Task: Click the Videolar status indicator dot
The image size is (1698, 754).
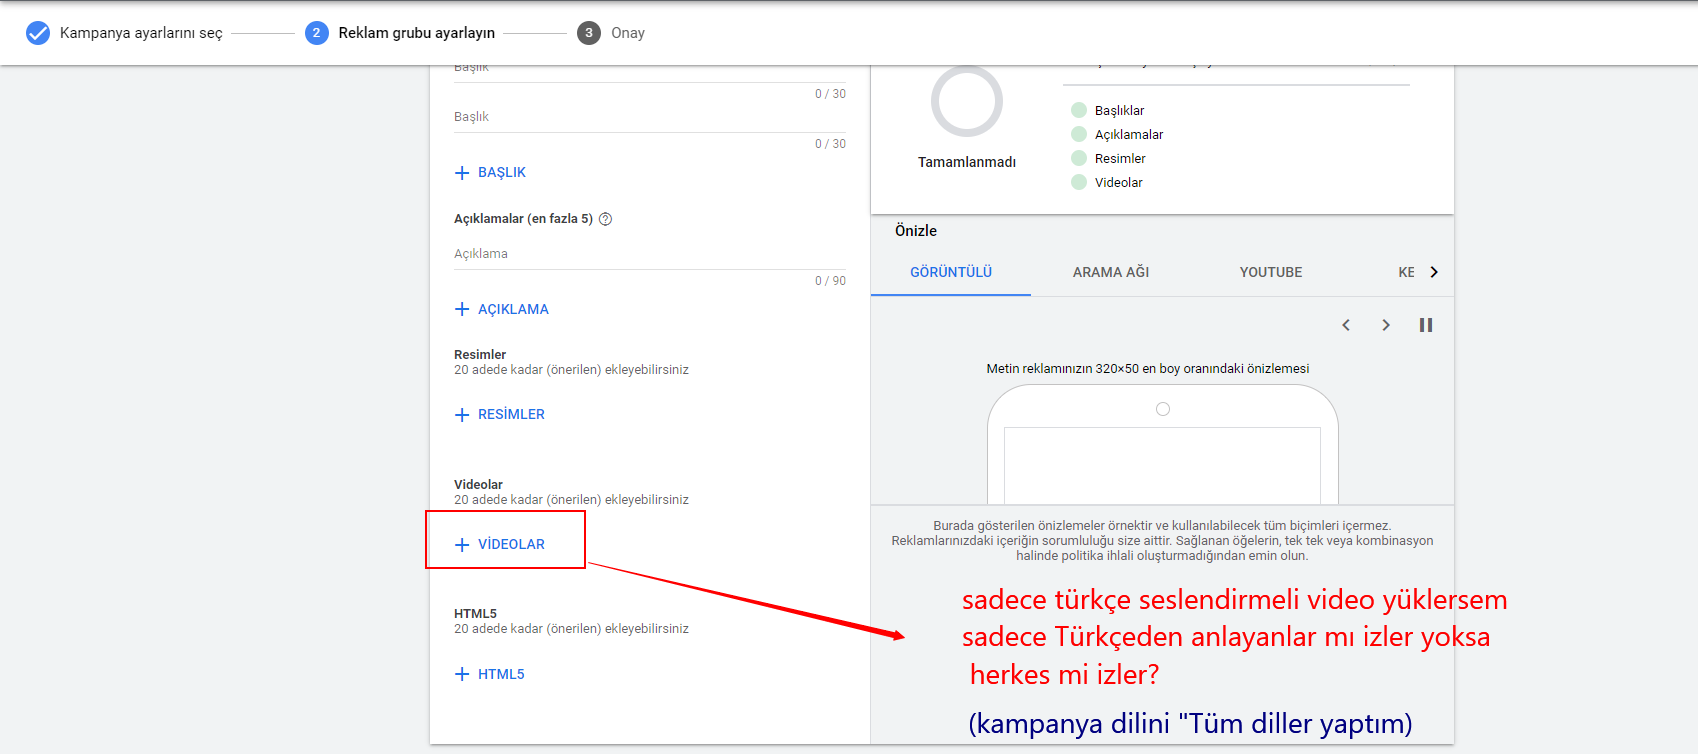Action: 1079,182
